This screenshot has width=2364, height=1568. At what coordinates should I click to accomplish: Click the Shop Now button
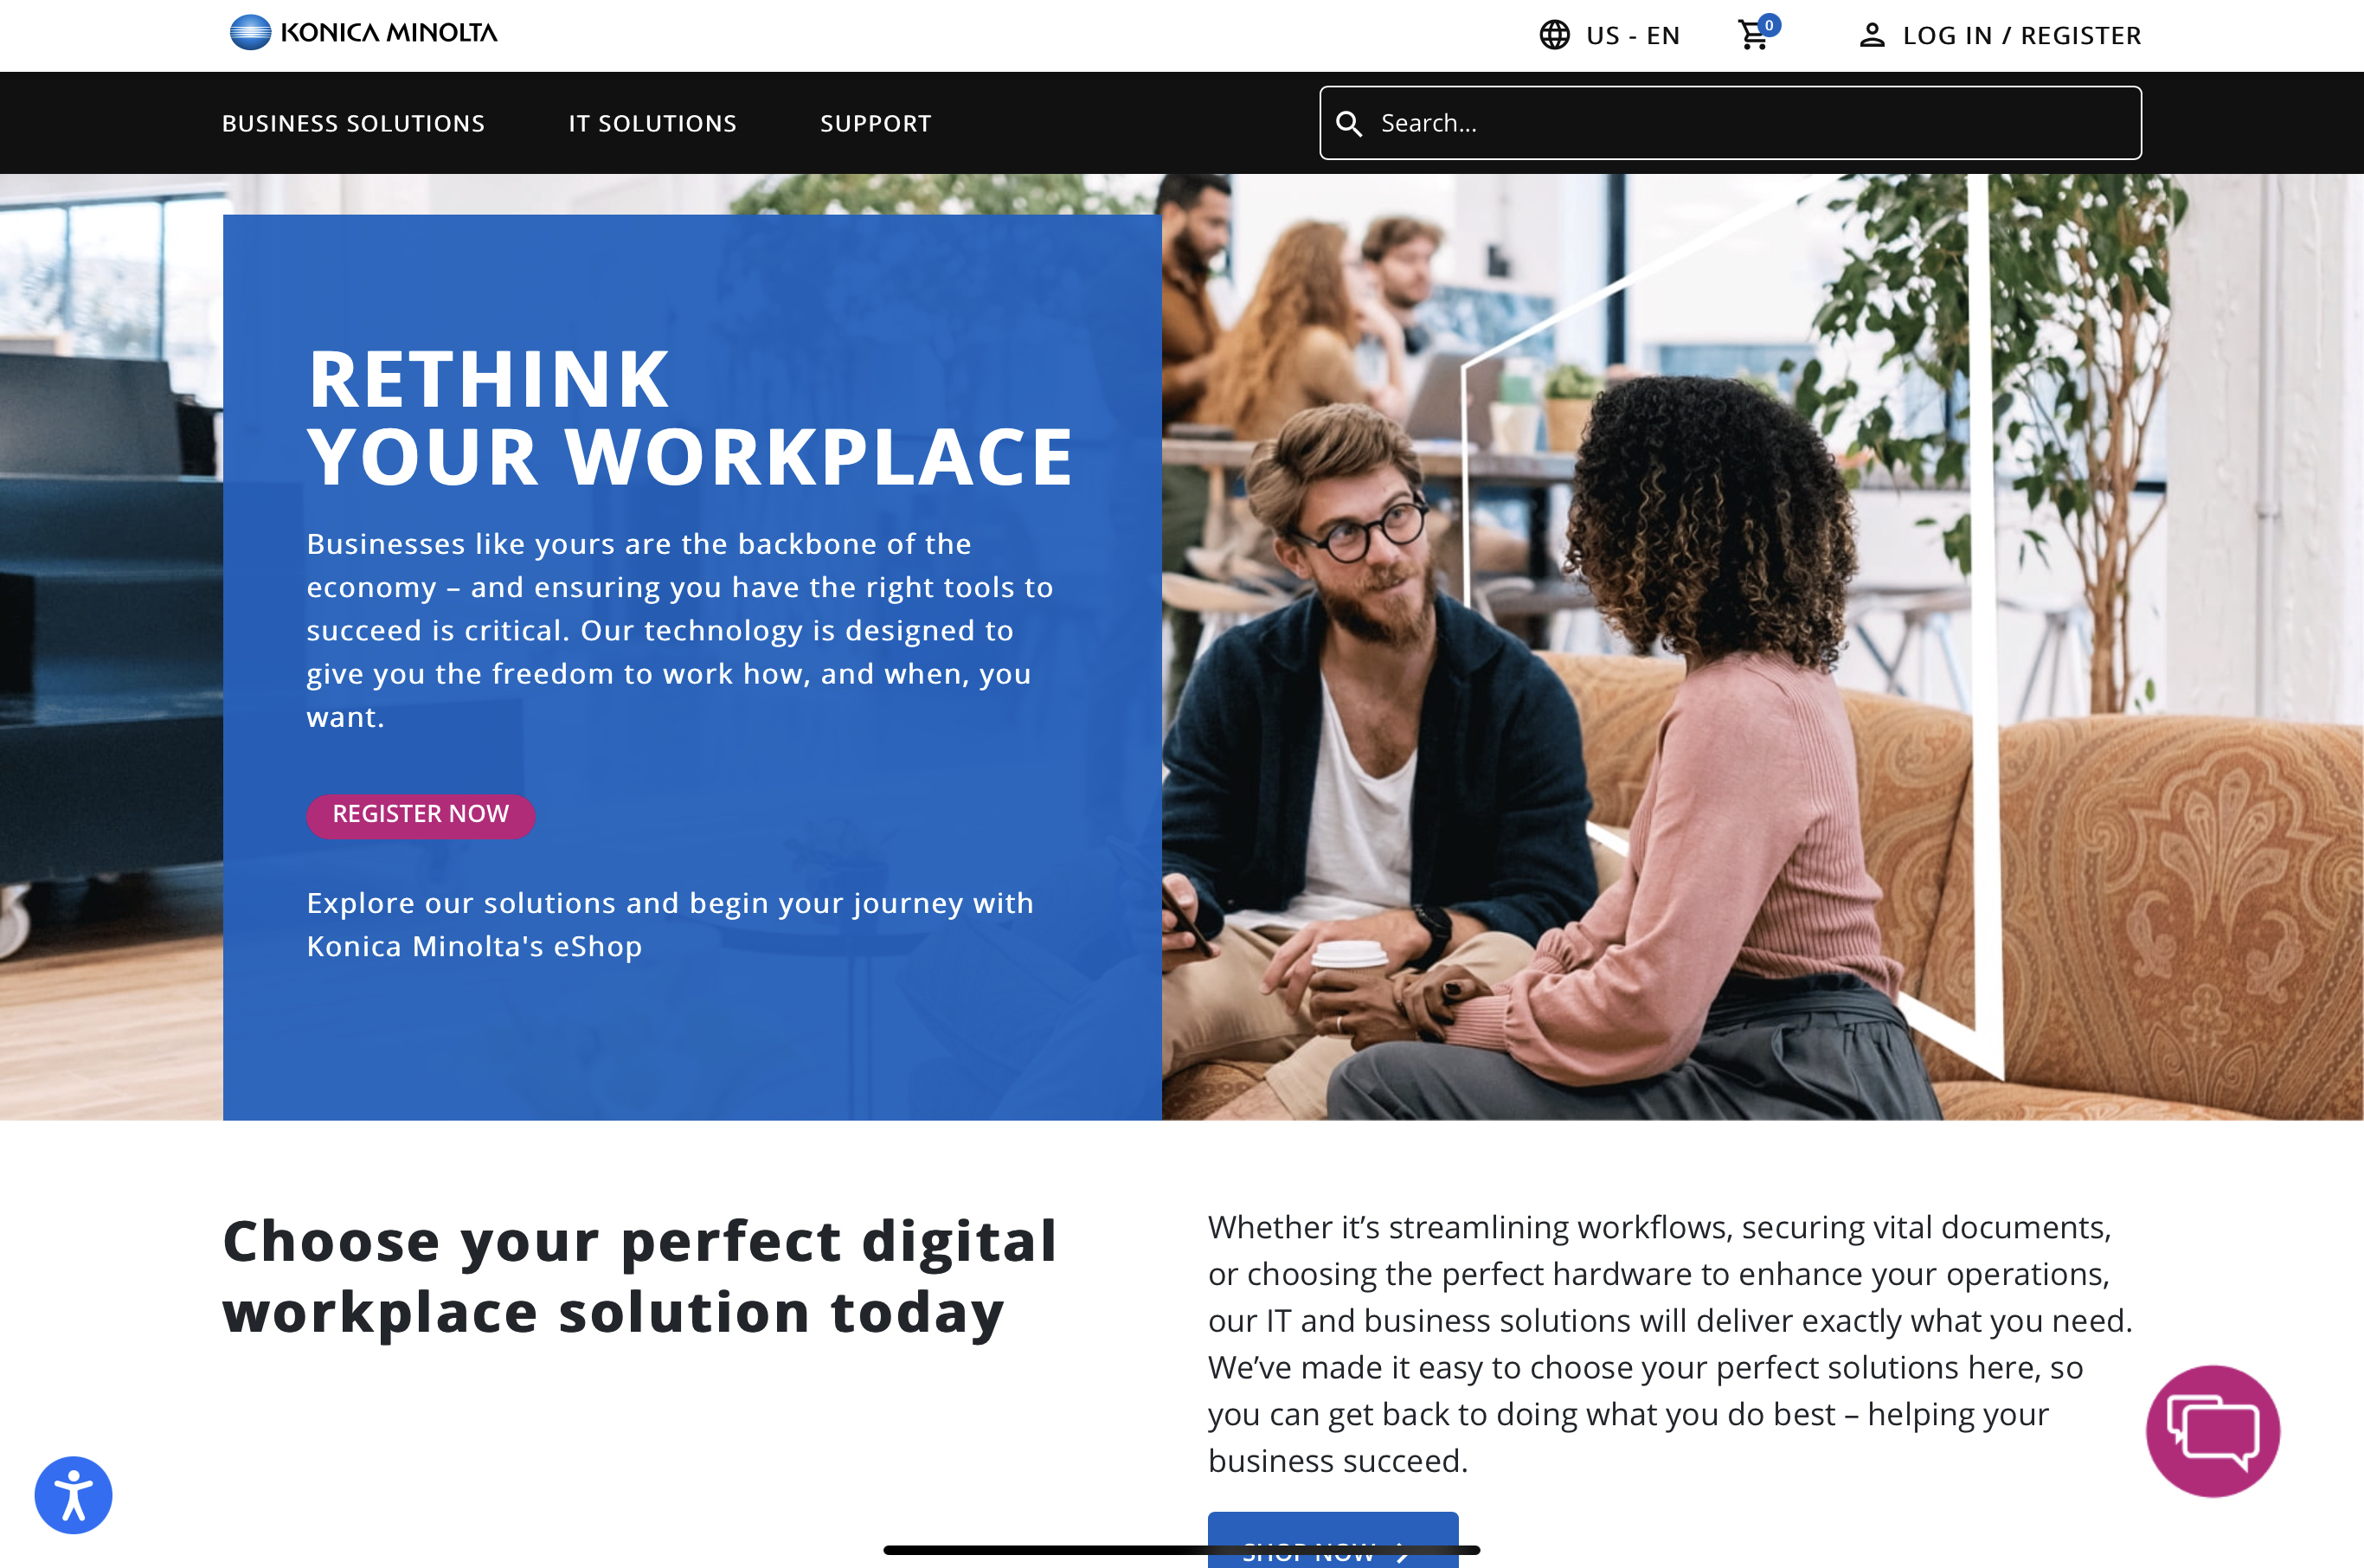tap(1332, 1540)
